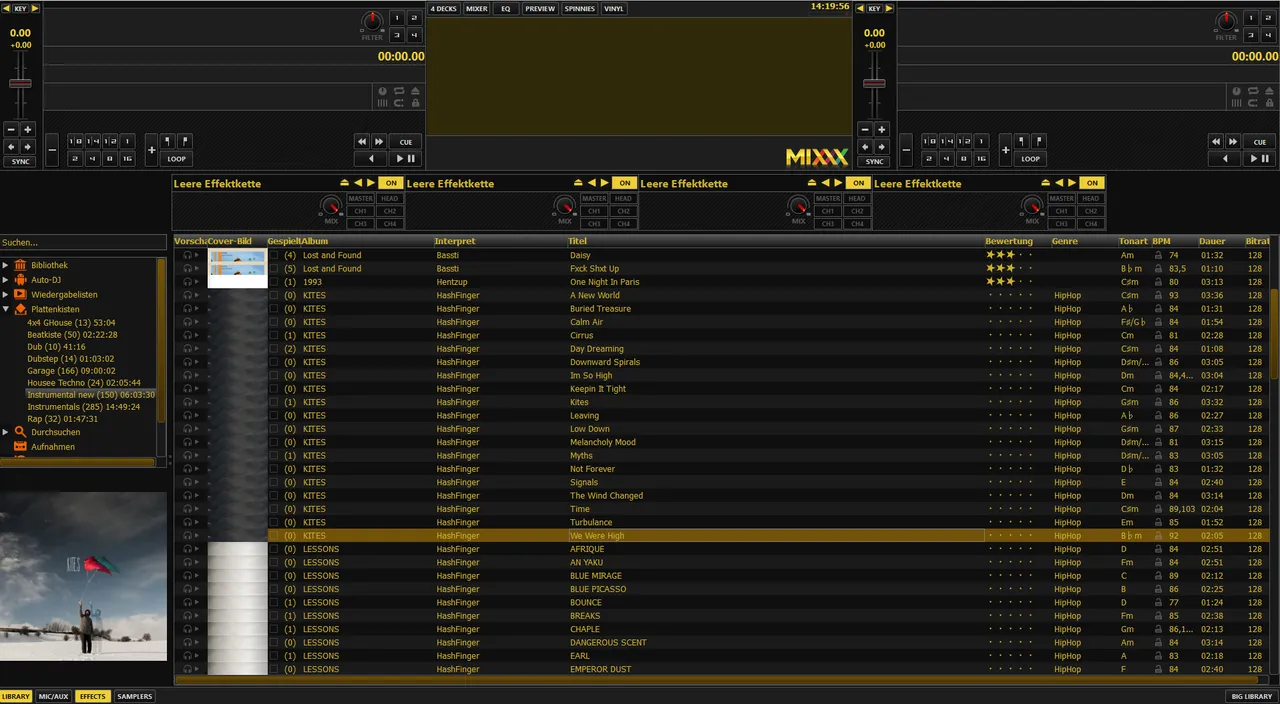The width and height of the screenshot is (1280, 704).
Task: Select Aufnahmen in the sidebar
Action: [53, 447]
